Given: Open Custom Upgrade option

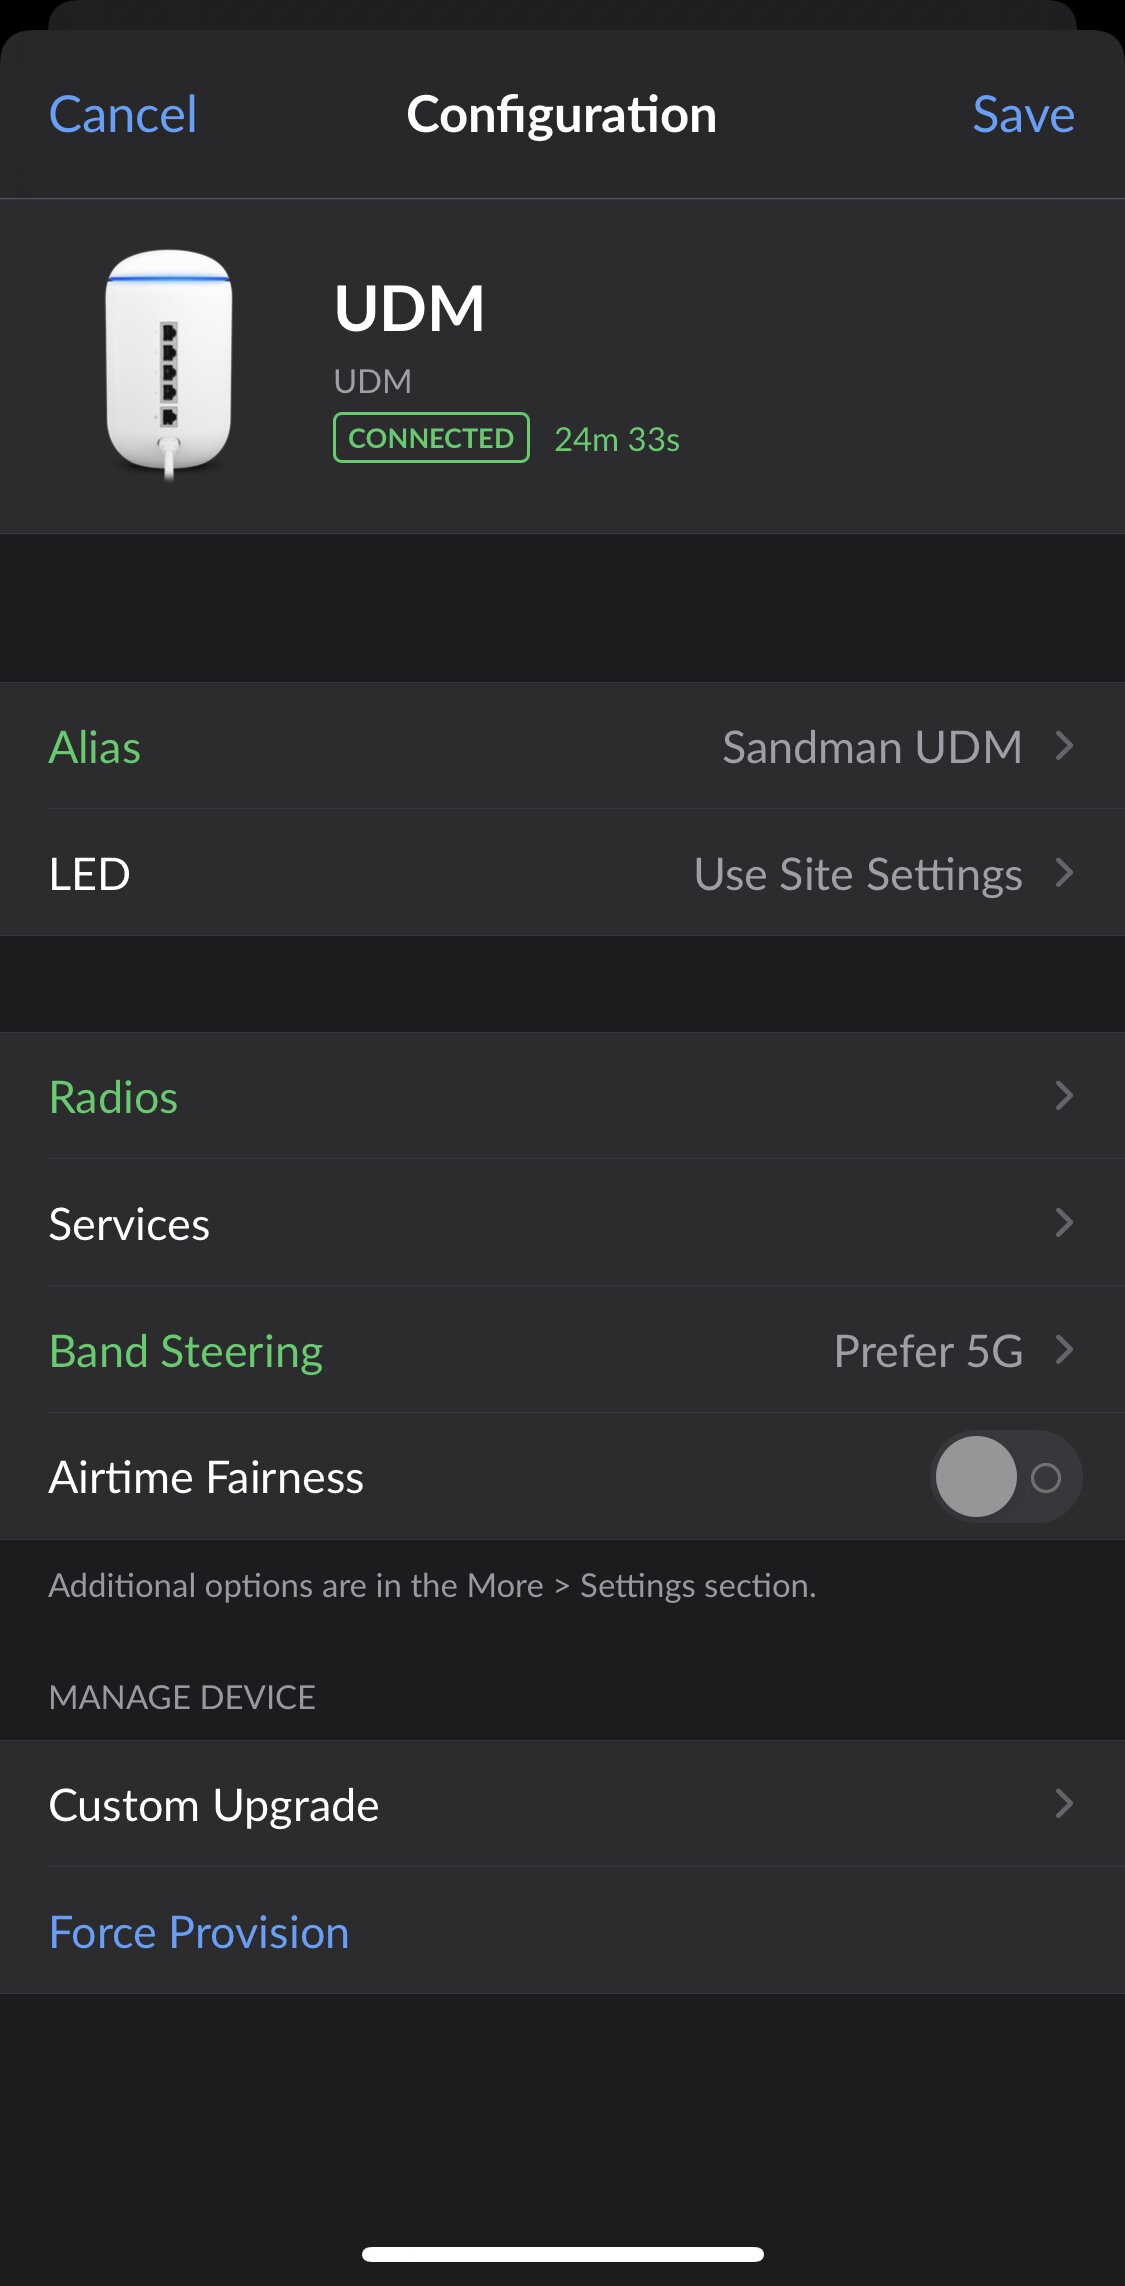Looking at the screenshot, I should tap(214, 1805).
